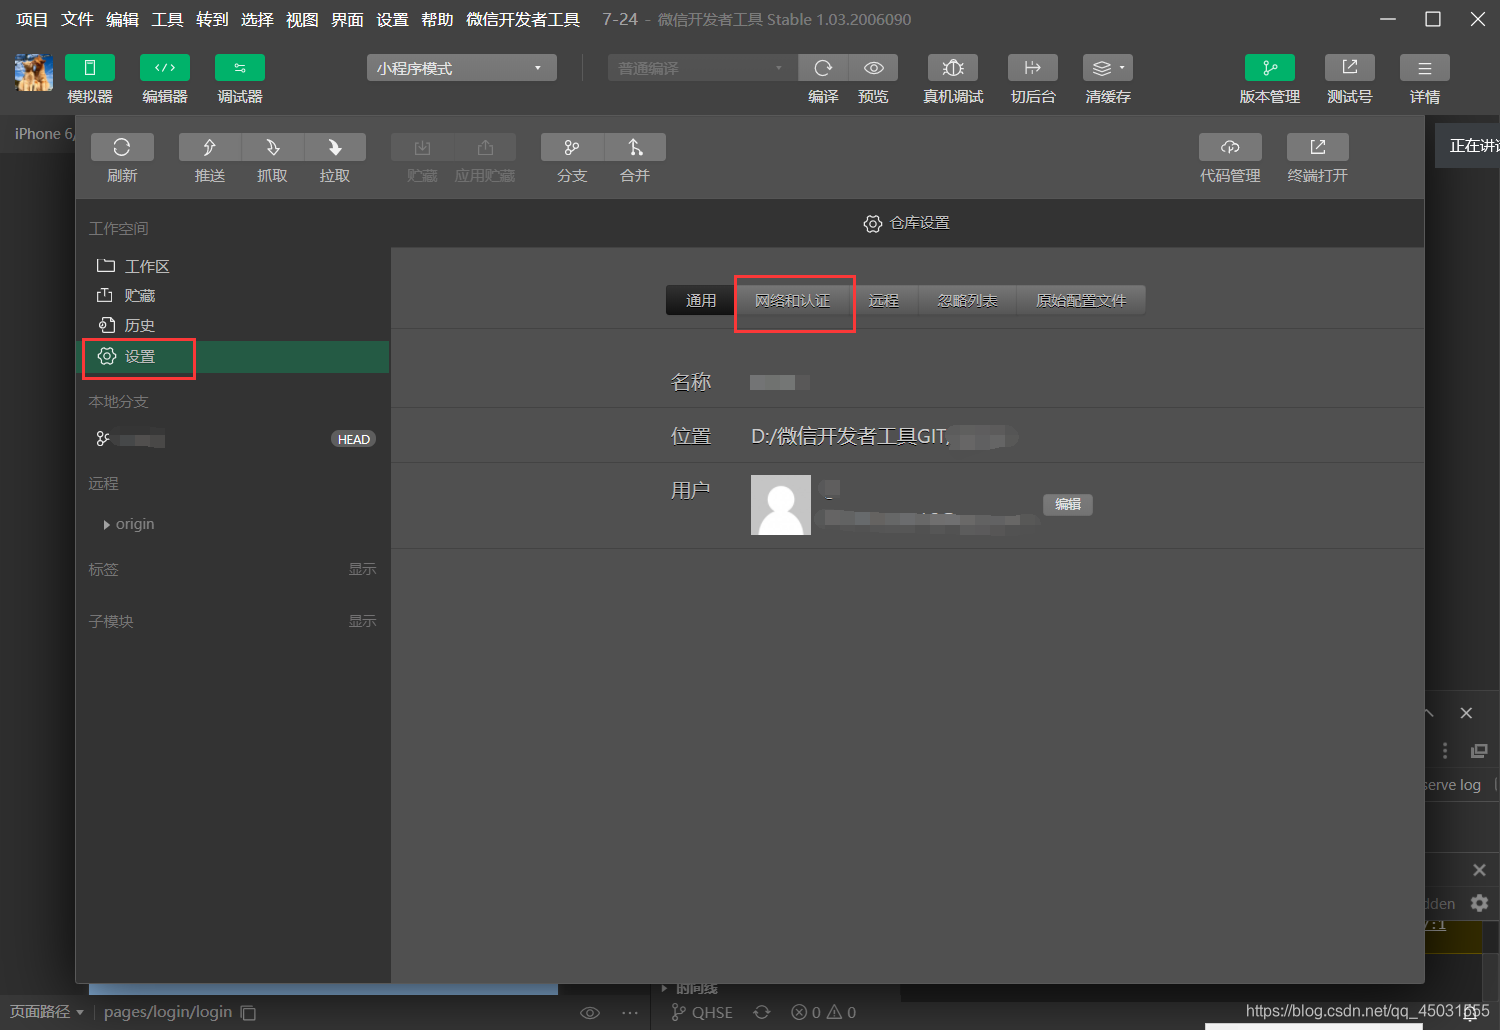Fetch from remote repository

pyautogui.click(x=272, y=147)
